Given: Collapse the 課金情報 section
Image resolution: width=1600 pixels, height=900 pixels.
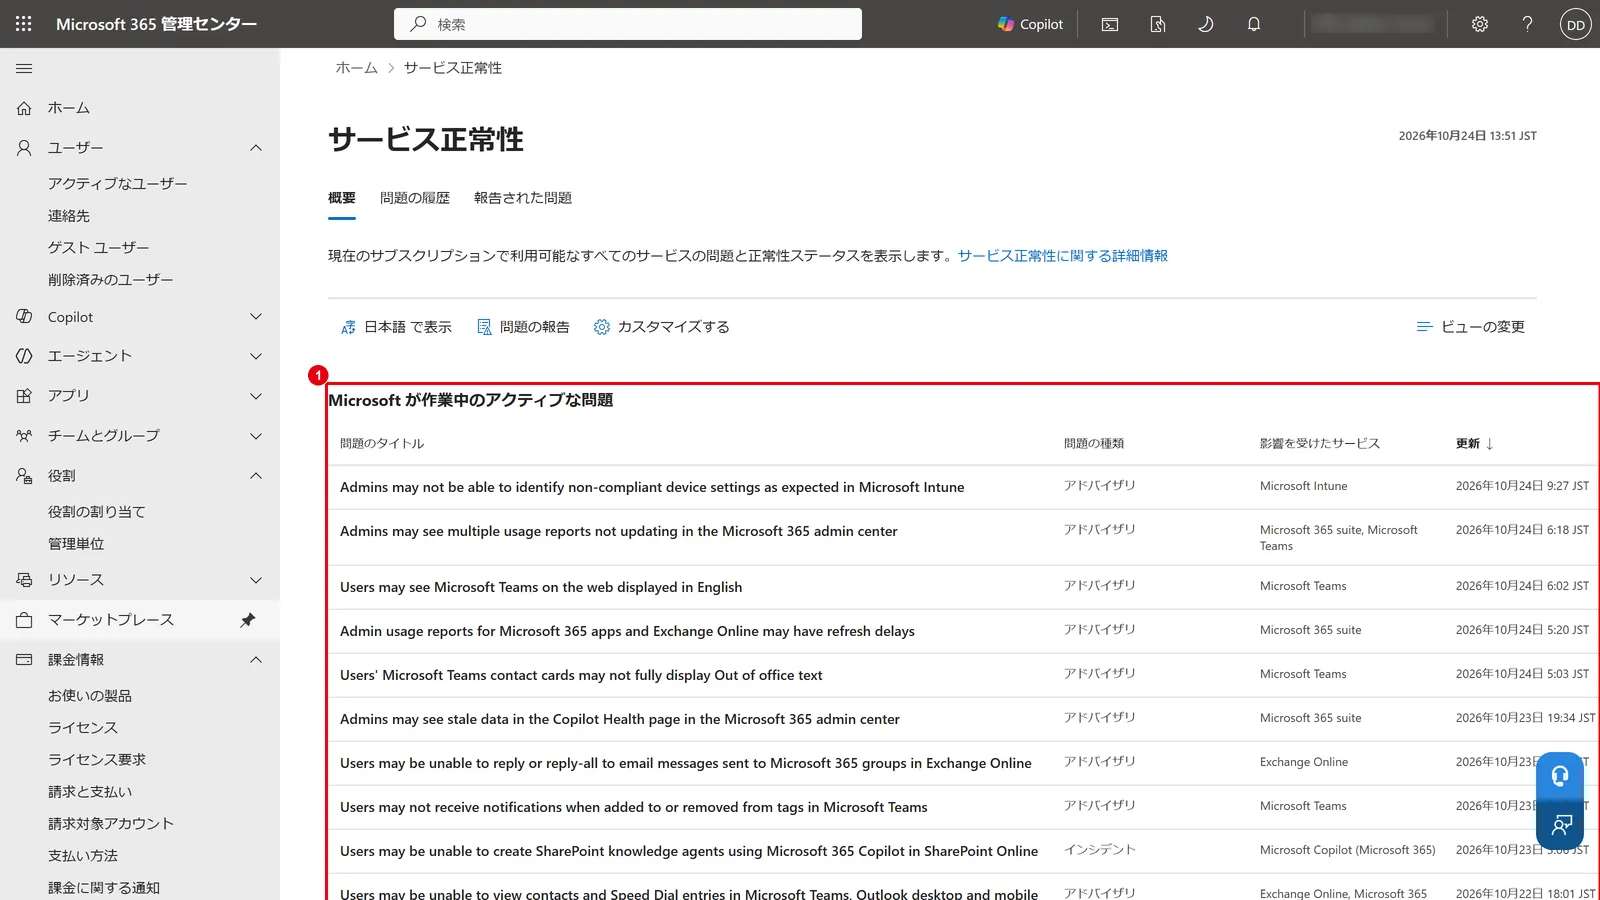Looking at the screenshot, I should click(256, 660).
